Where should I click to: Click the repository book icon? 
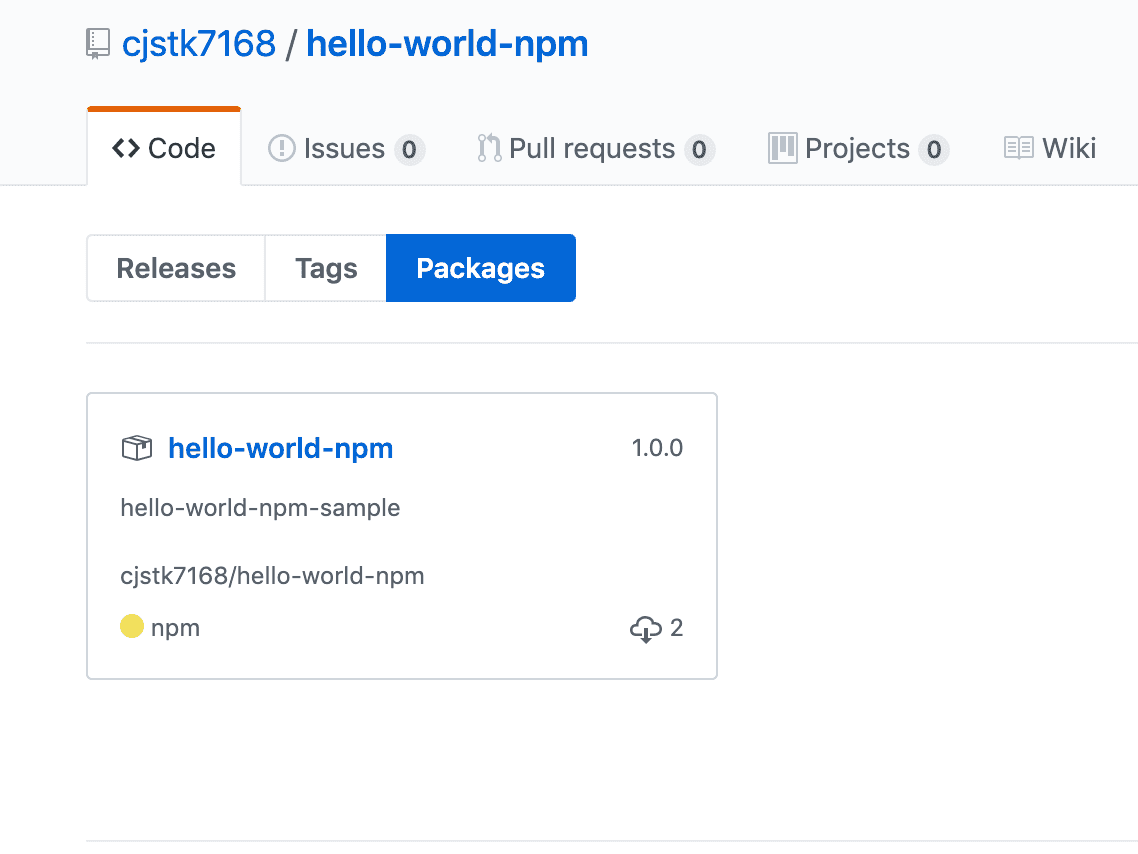tap(98, 44)
